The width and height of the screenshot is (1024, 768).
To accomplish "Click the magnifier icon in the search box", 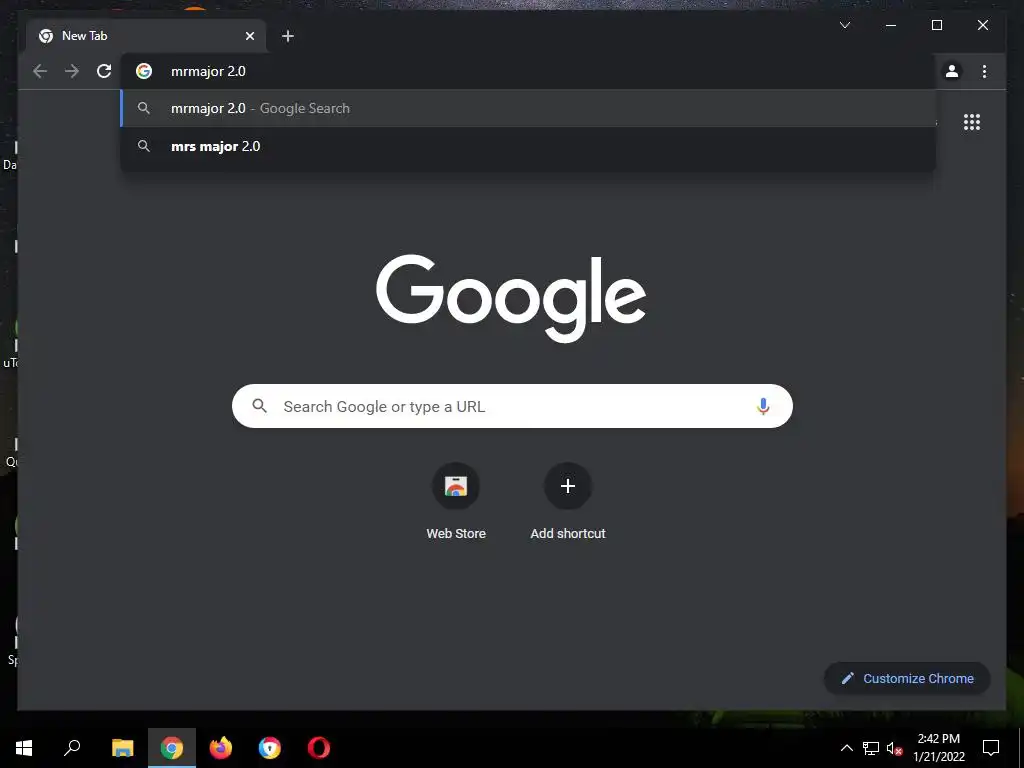I will coord(259,406).
